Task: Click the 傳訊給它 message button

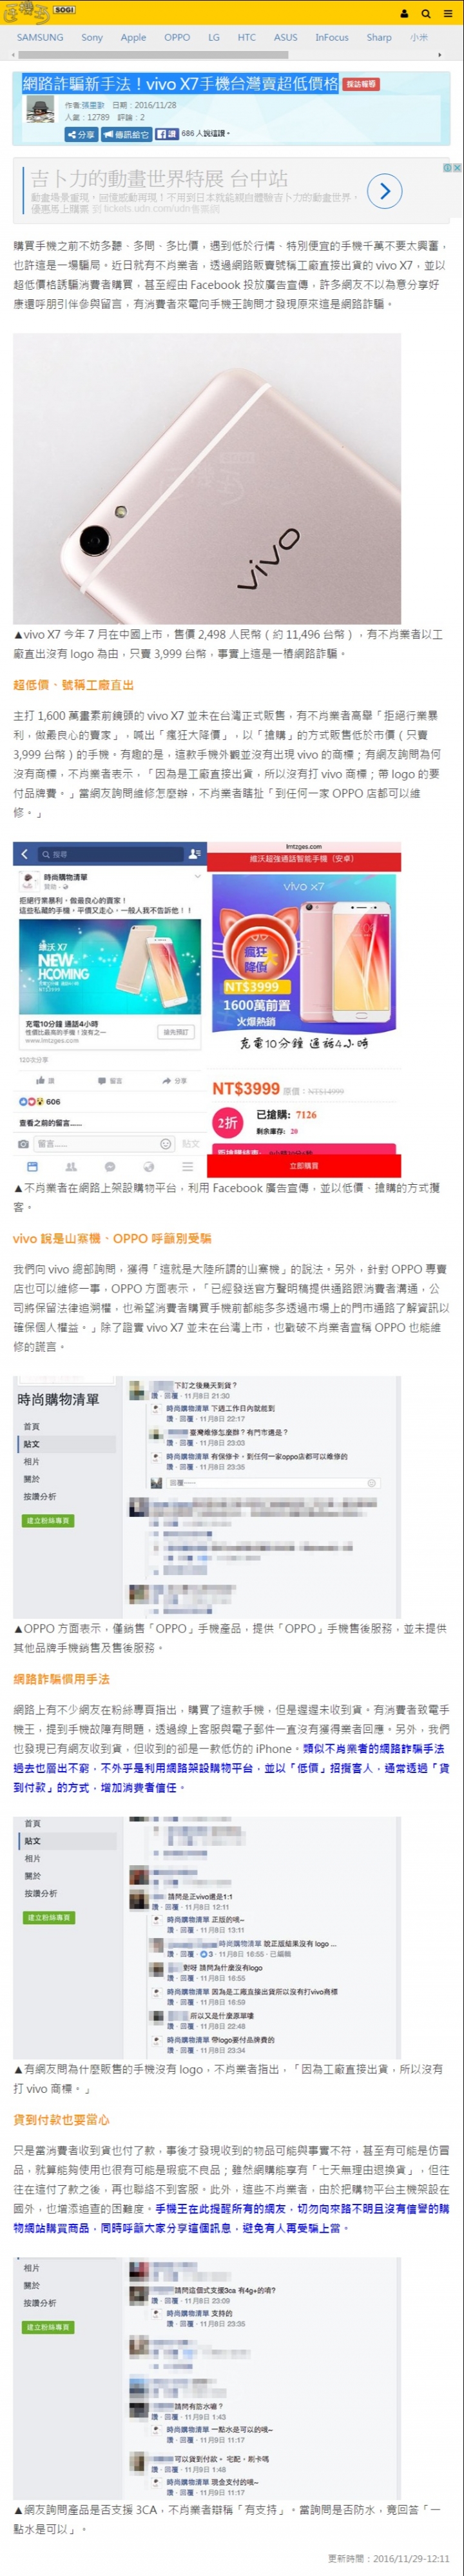Action: pos(126,134)
